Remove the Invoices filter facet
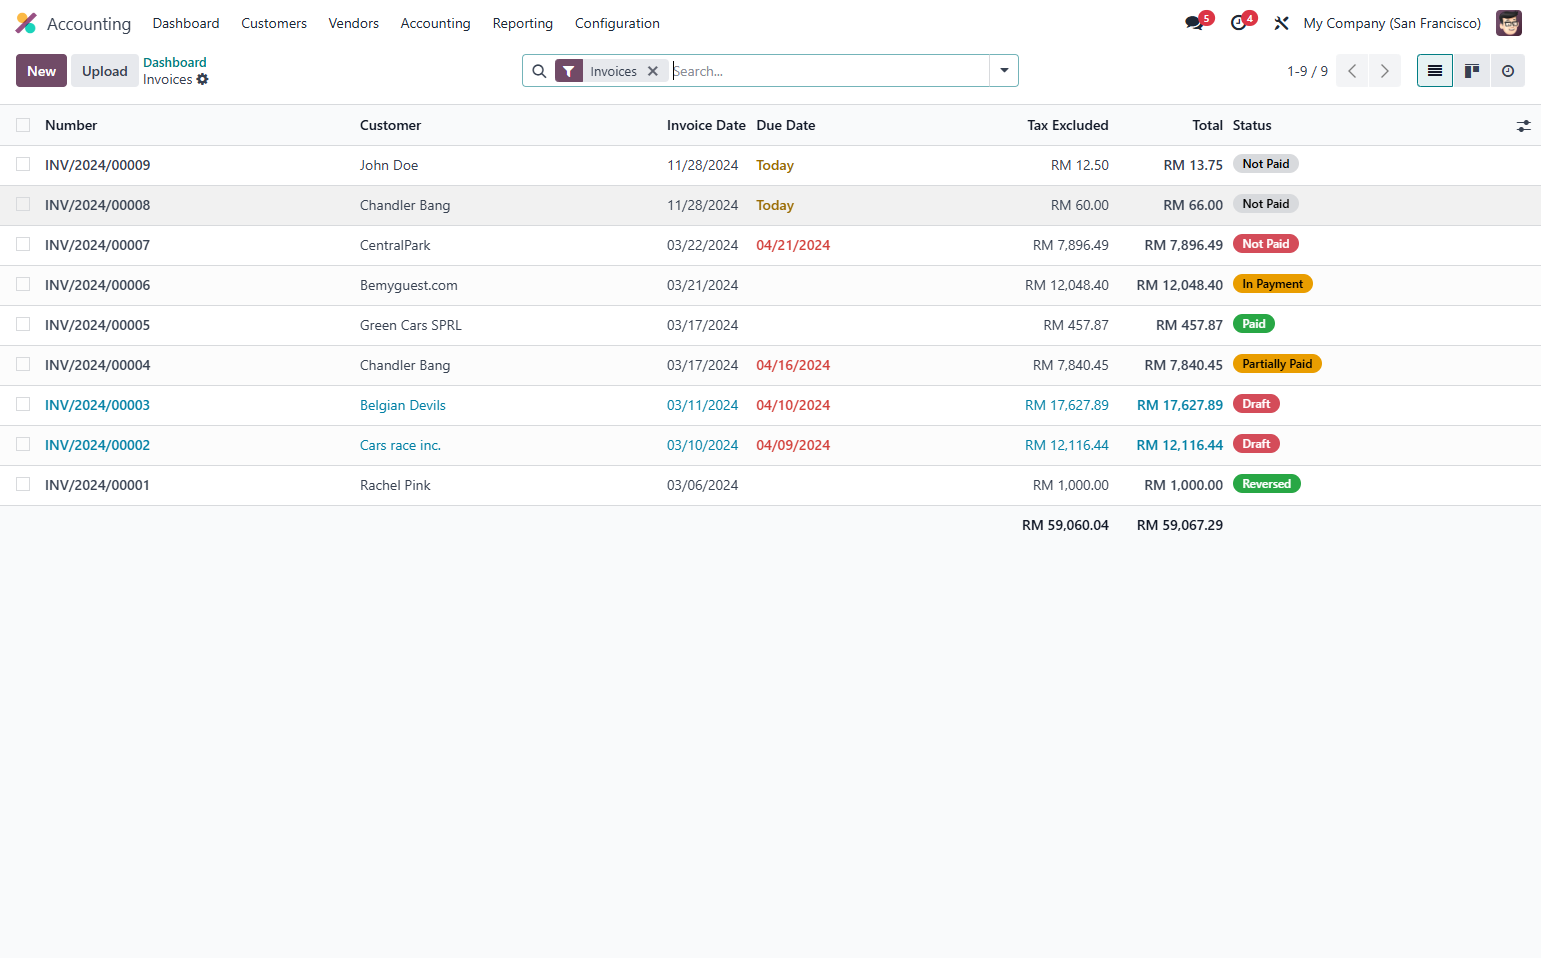1541x958 pixels. coord(652,71)
